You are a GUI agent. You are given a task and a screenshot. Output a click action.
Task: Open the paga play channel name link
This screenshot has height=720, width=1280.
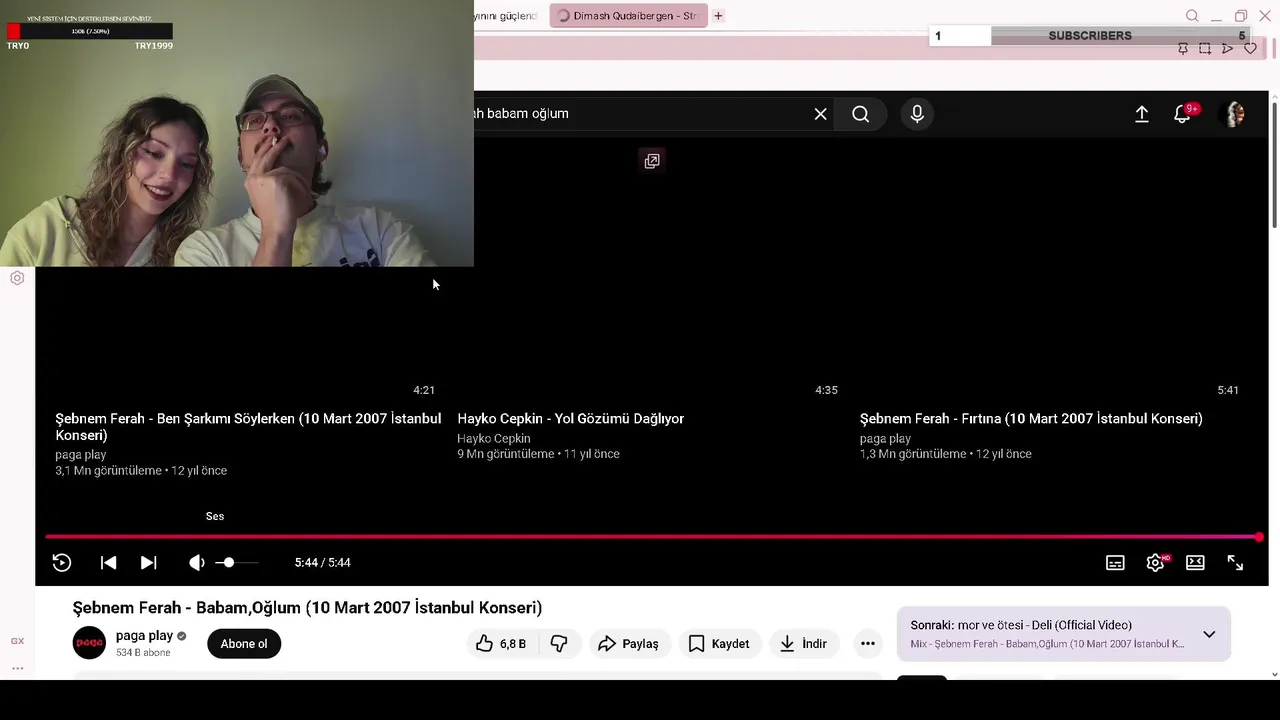[x=144, y=636]
